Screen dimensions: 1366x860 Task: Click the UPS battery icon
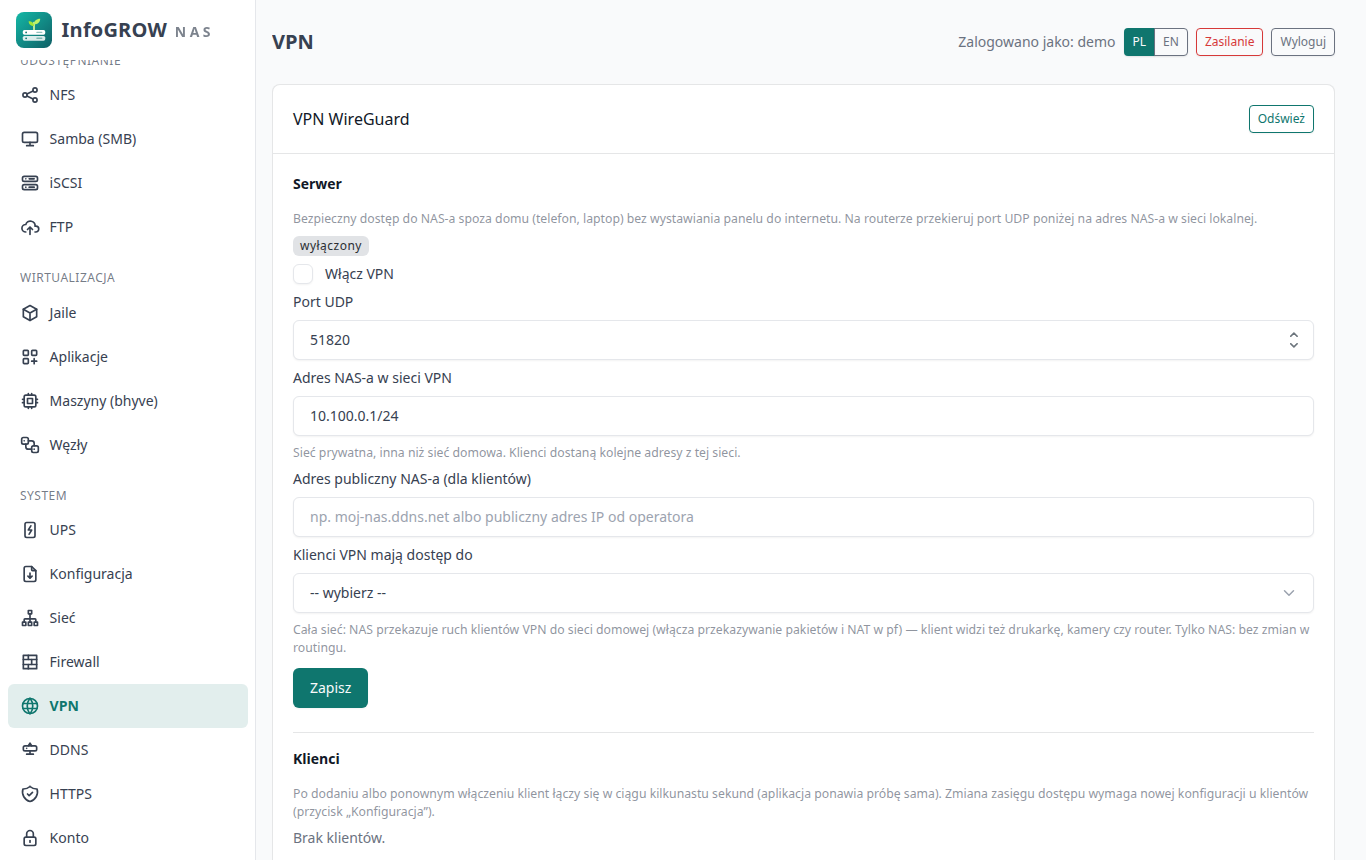(30, 530)
